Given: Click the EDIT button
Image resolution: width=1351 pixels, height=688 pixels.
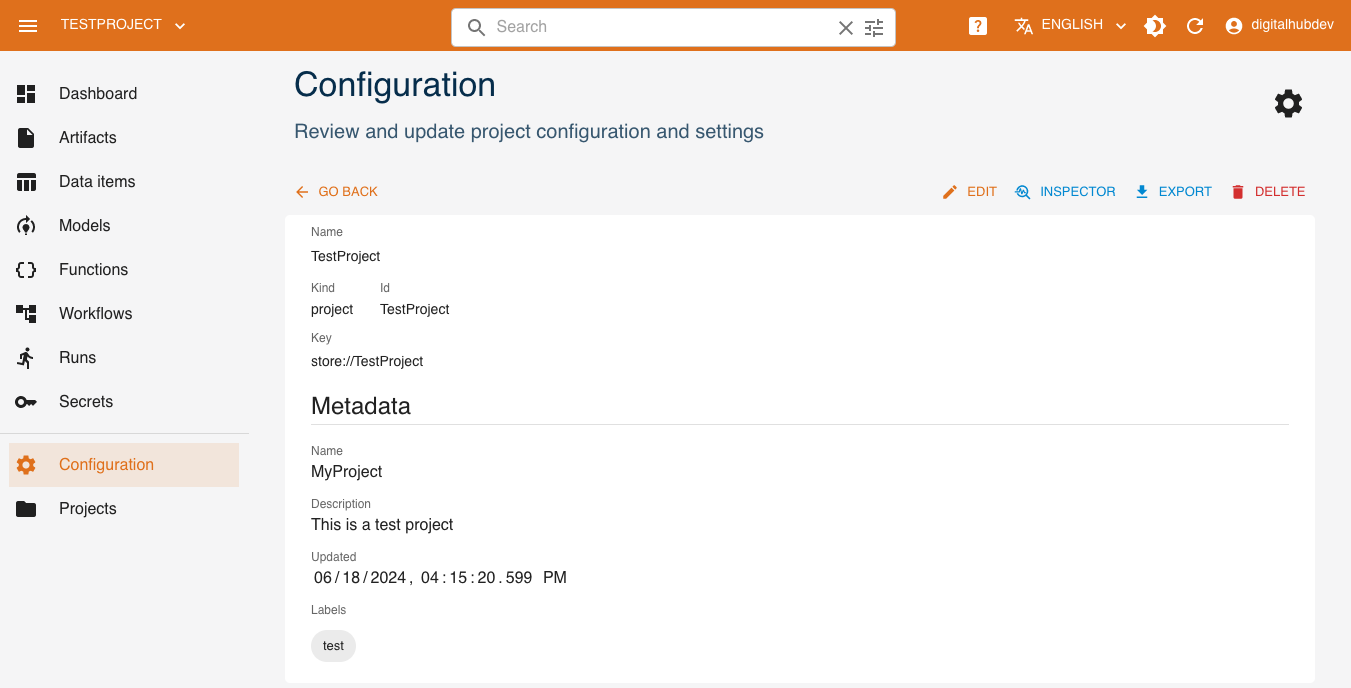Looking at the screenshot, I should (969, 192).
